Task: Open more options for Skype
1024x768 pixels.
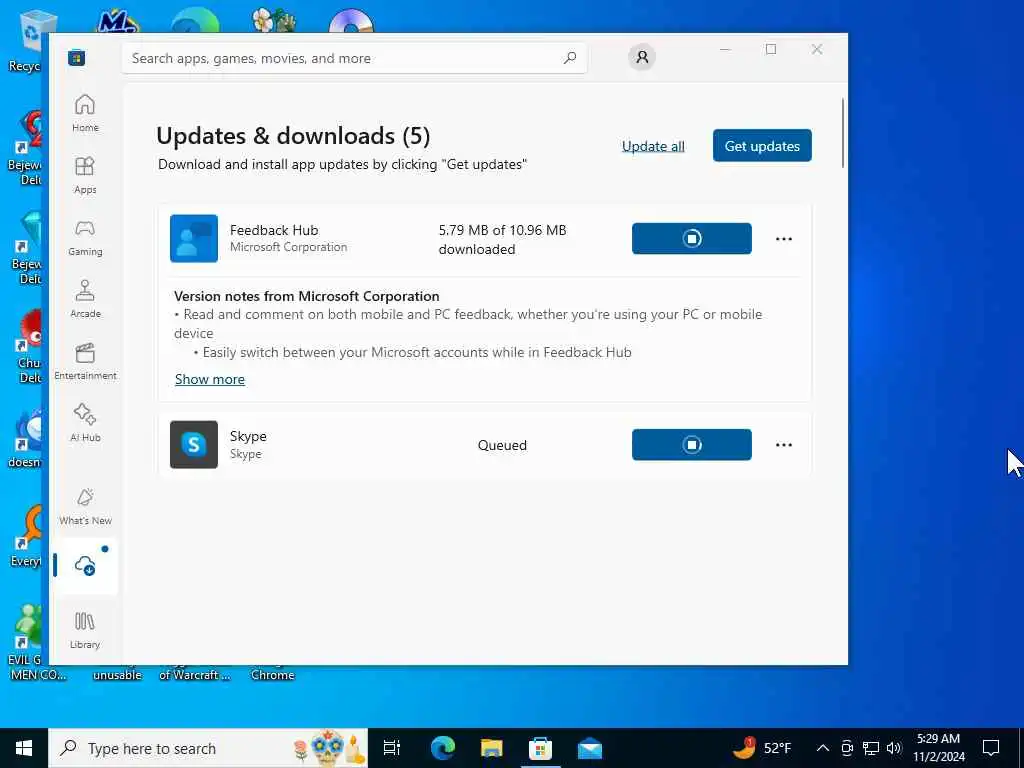Action: (784, 445)
